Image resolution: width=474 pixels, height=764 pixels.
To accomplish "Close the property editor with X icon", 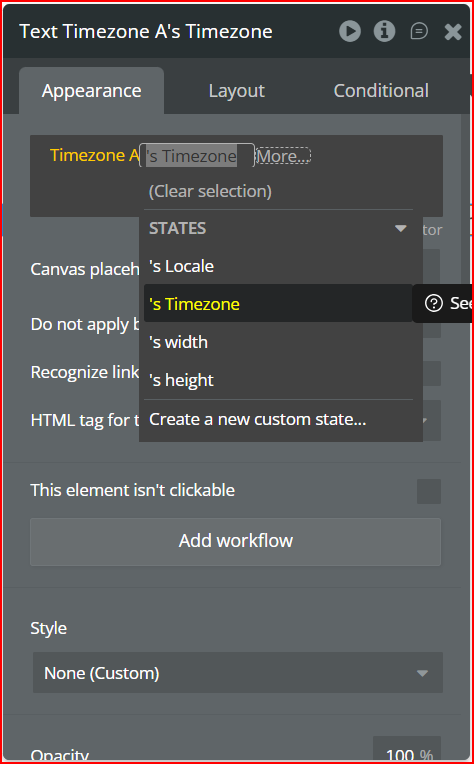I will pyautogui.click(x=453, y=32).
